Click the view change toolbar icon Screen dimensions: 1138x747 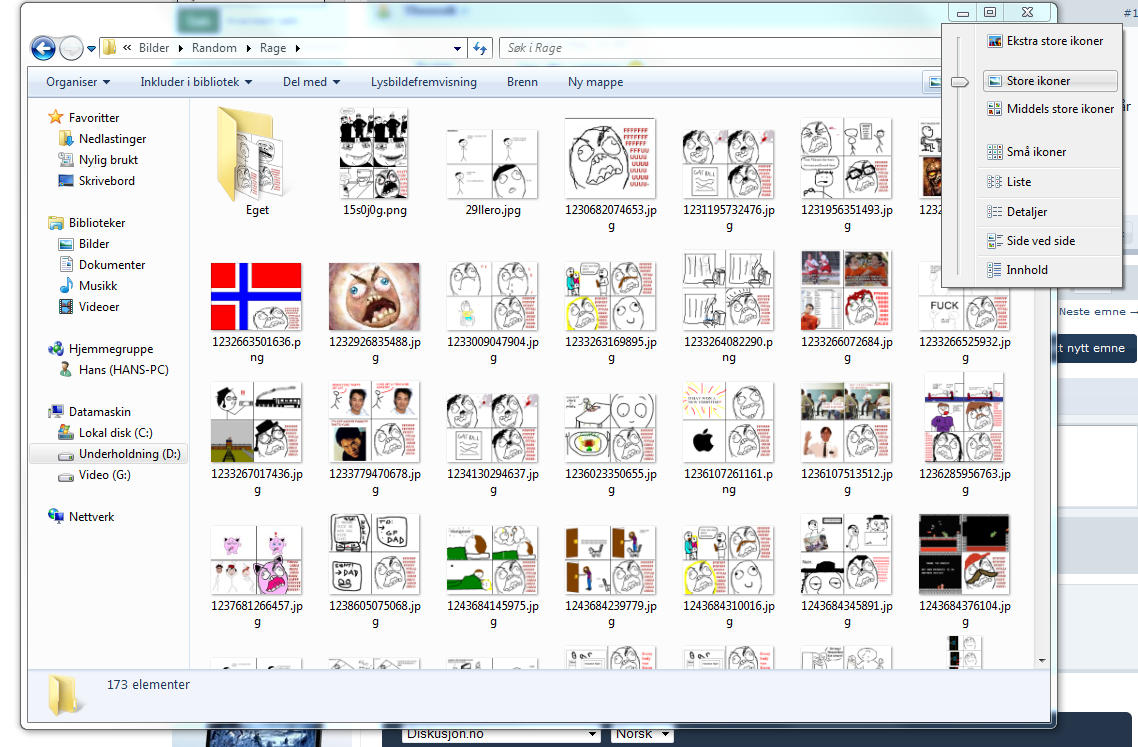click(933, 82)
